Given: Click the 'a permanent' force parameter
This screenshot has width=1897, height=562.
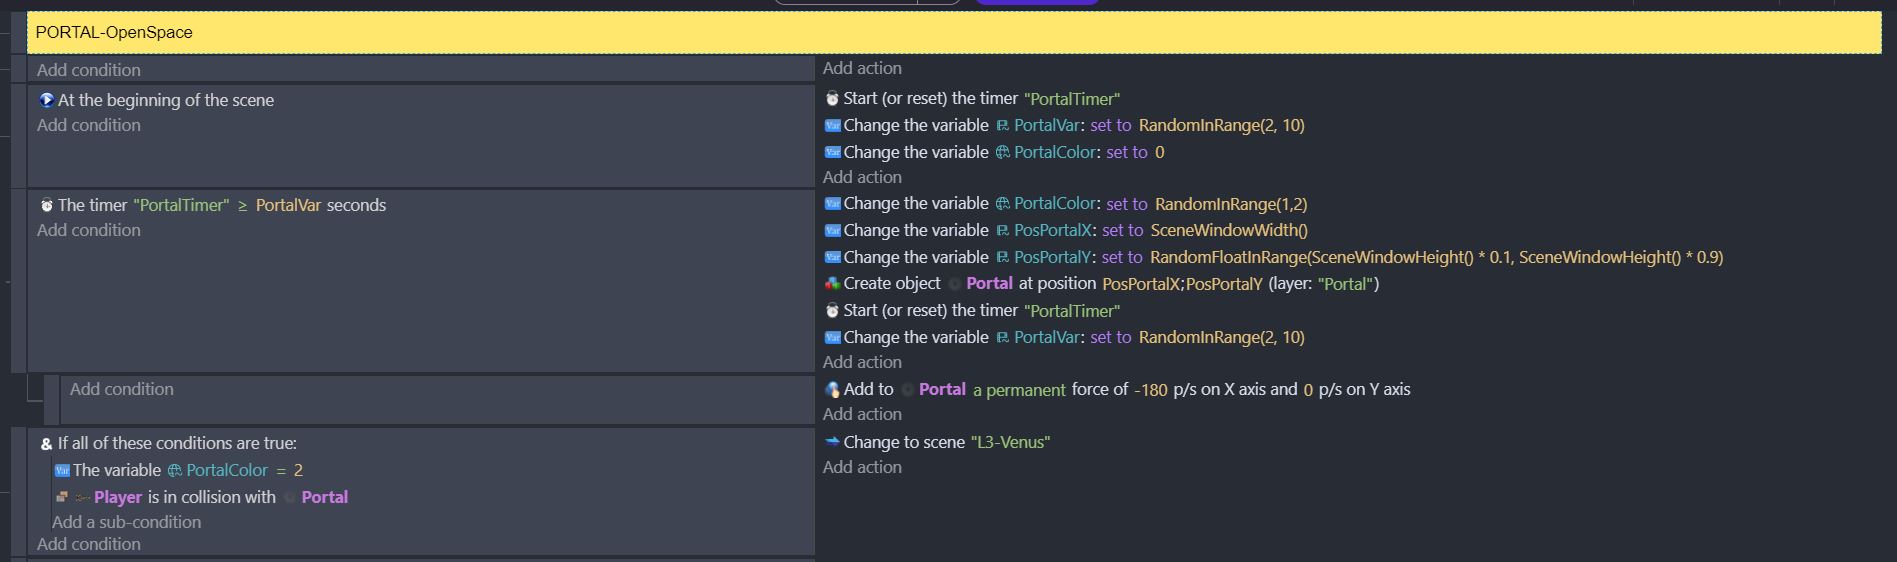Looking at the screenshot, I should click(x=1019, y=390).
